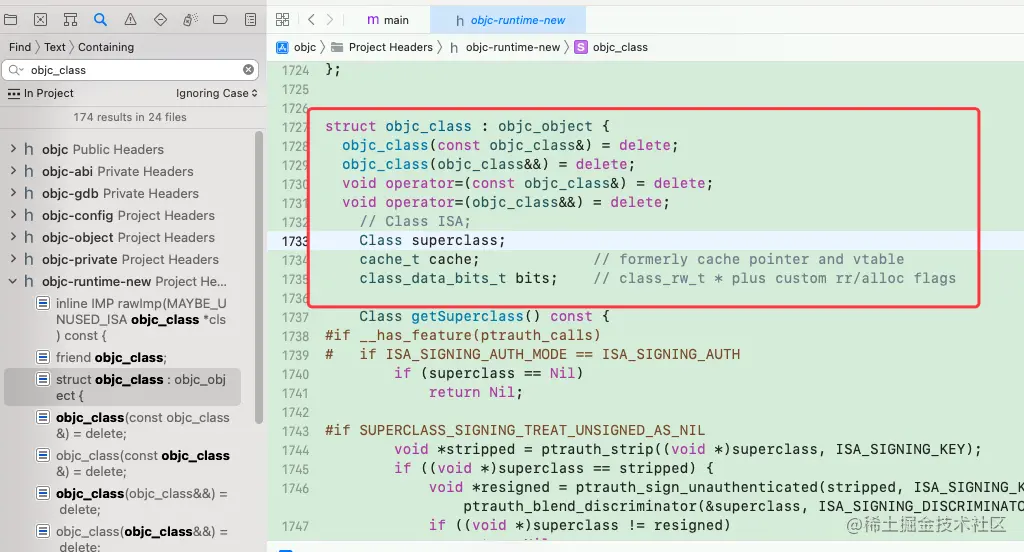The image size is (1024, 552).
Task: Switch to the main tab
Action: [x=388, y=20]
